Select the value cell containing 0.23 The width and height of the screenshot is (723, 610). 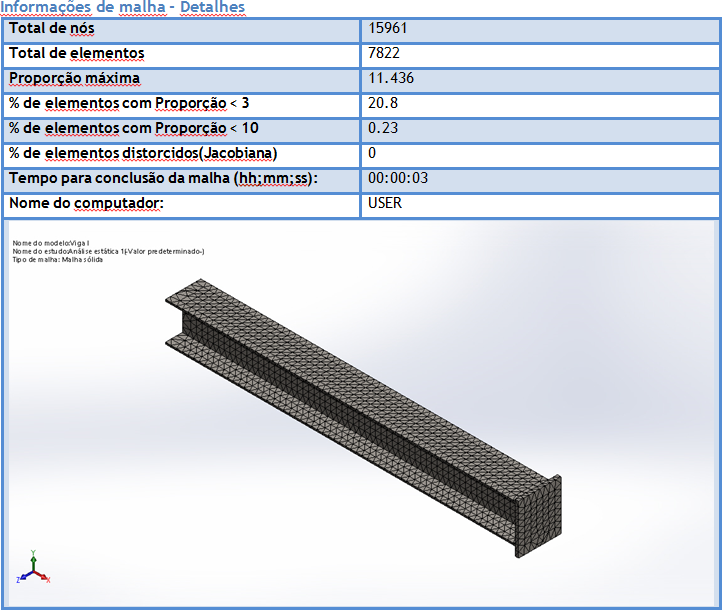click(x=382, y=129)
